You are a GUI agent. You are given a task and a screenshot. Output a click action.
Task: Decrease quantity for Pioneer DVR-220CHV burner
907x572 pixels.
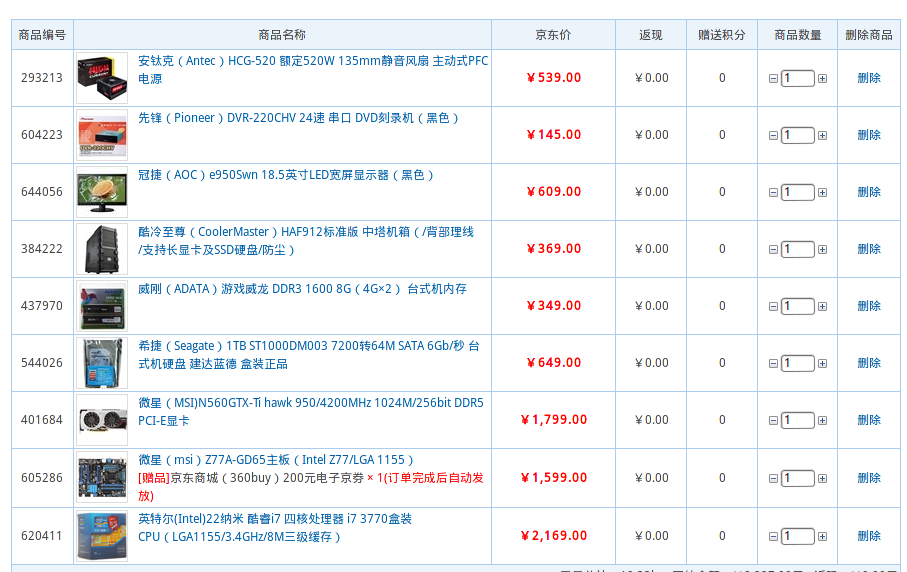point(773,135)
